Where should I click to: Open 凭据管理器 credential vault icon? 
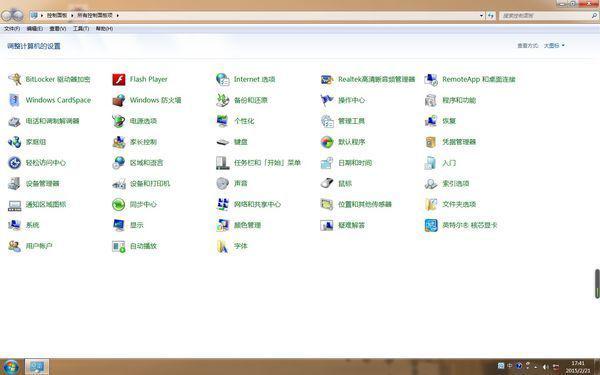pyautogui.click(x=431, y=142)
